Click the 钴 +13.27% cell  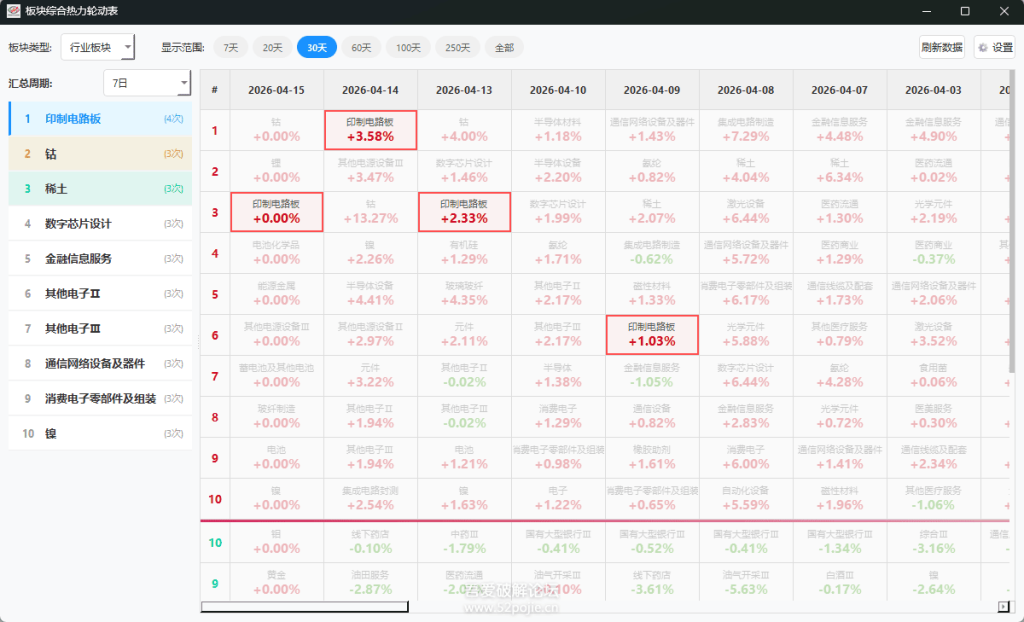click(x=370, y=212)
